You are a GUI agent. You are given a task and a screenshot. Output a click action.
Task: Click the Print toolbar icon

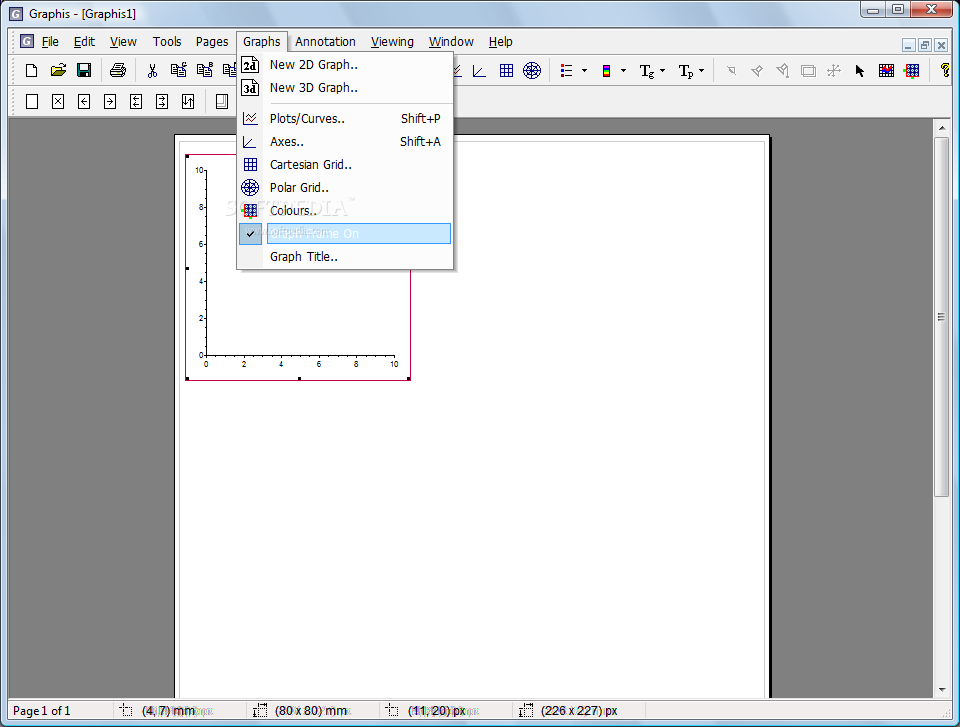click(118, 70)
